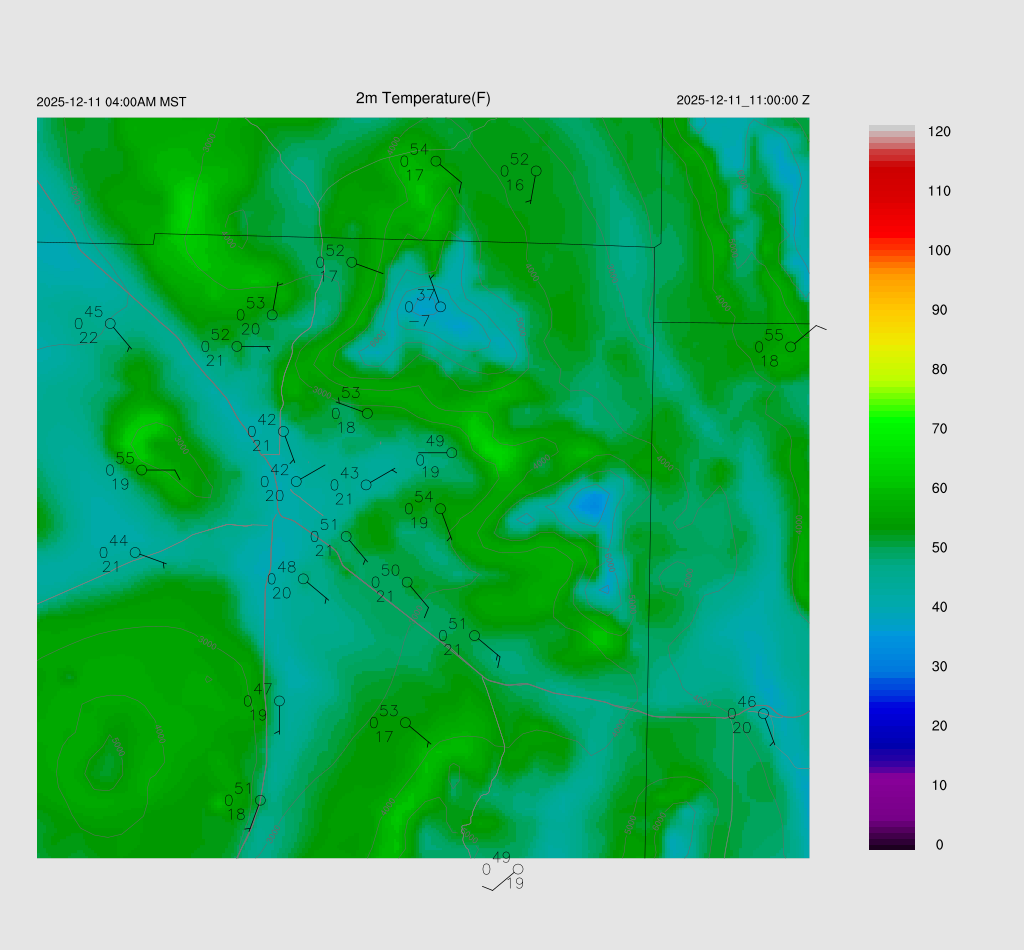Viewport: 1024px width, 950px height.
Task: Click the easternmost station circle reading 55 and 18
Action: point(790,346)
